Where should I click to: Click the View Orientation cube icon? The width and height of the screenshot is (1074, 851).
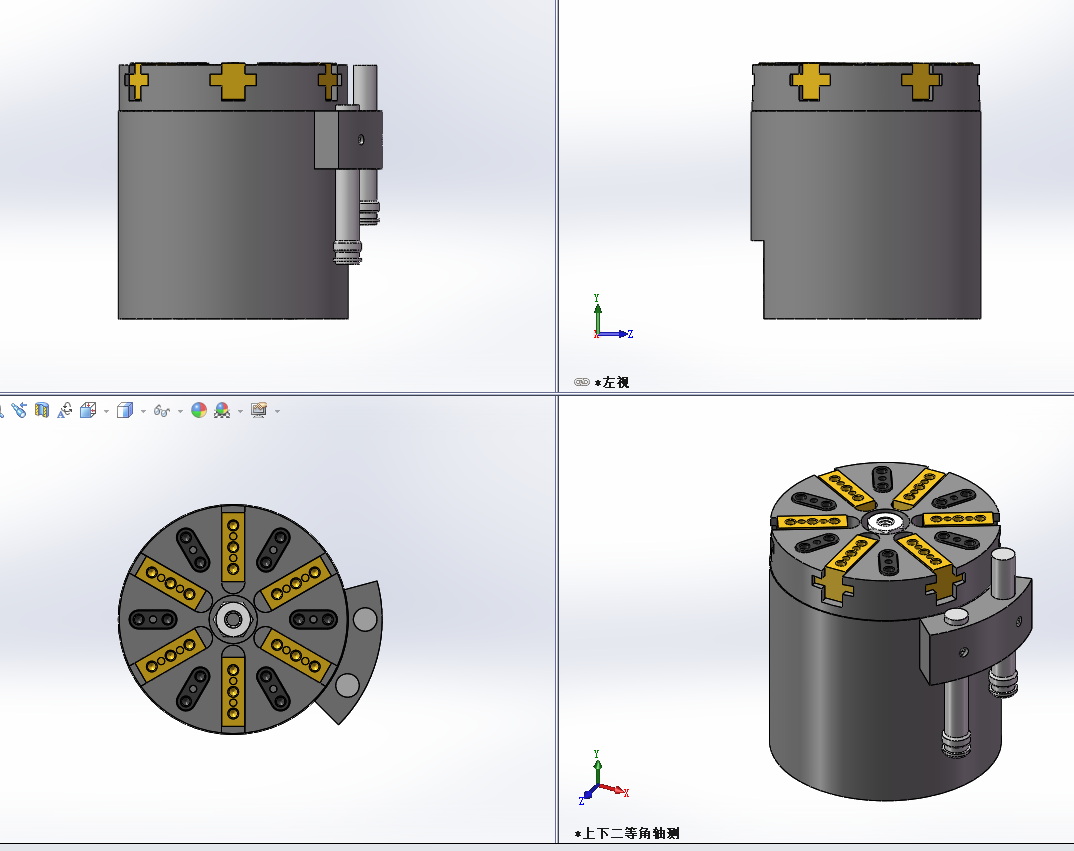click(88, 410)
